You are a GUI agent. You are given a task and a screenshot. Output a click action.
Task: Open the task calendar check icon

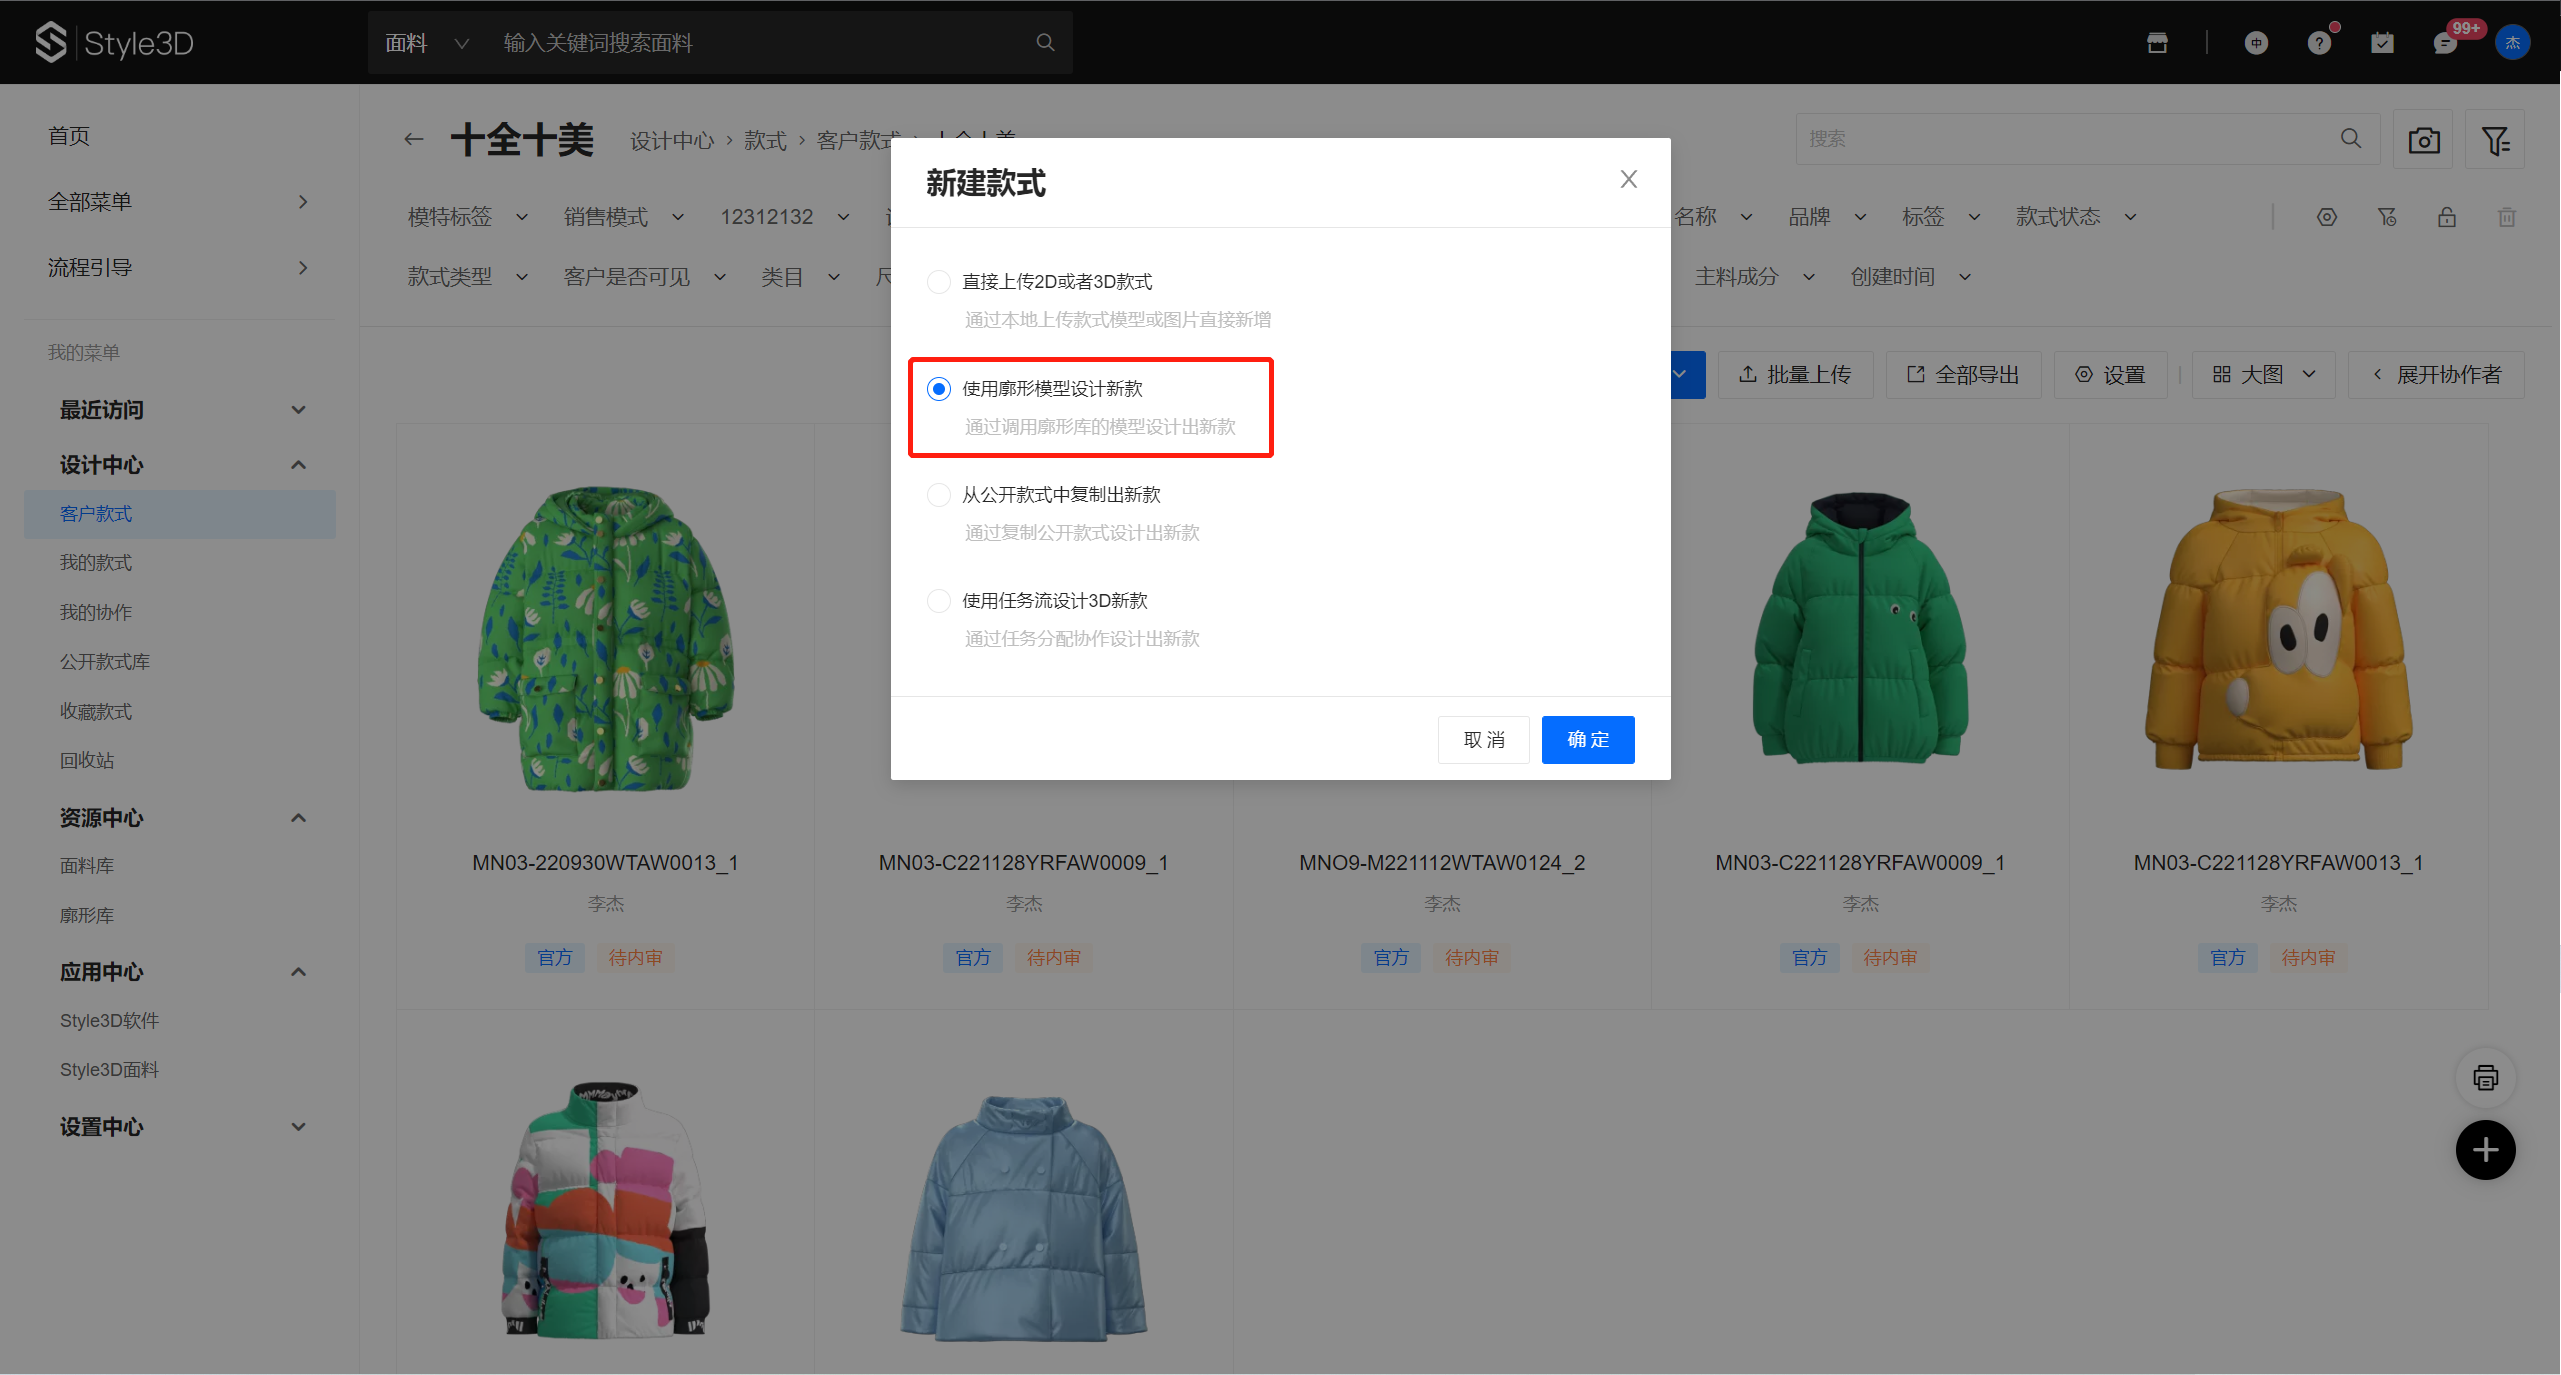[2382, 42]
